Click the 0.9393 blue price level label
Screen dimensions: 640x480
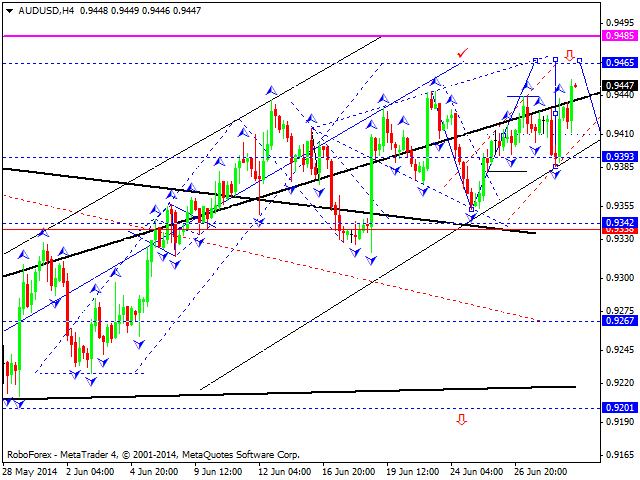tap(620, 156)
